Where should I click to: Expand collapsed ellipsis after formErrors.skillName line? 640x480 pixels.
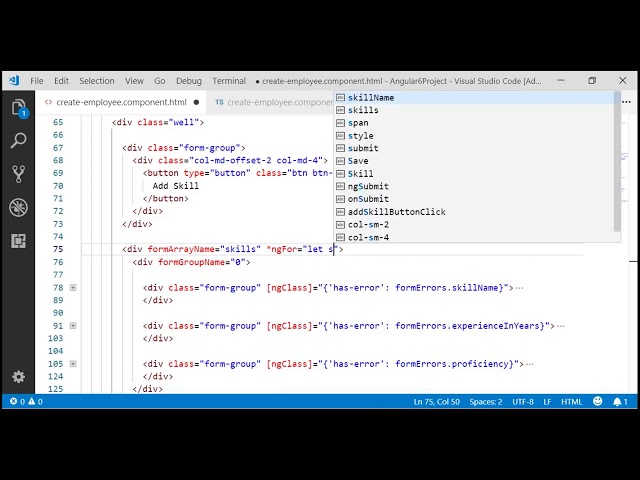(520, 288)
